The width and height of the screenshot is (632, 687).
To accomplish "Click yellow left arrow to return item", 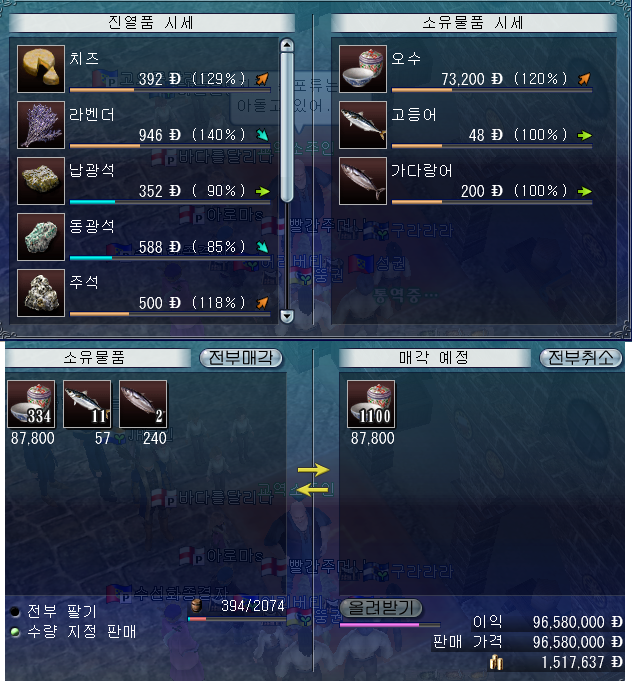I will pyautogui.click(x=312, y=490).
